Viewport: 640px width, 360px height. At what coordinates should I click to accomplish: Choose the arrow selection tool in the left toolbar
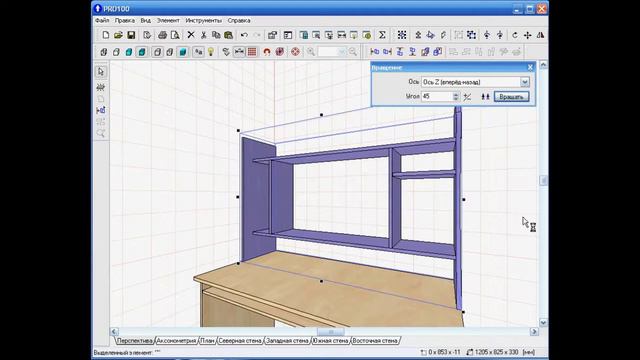(101, 72)
